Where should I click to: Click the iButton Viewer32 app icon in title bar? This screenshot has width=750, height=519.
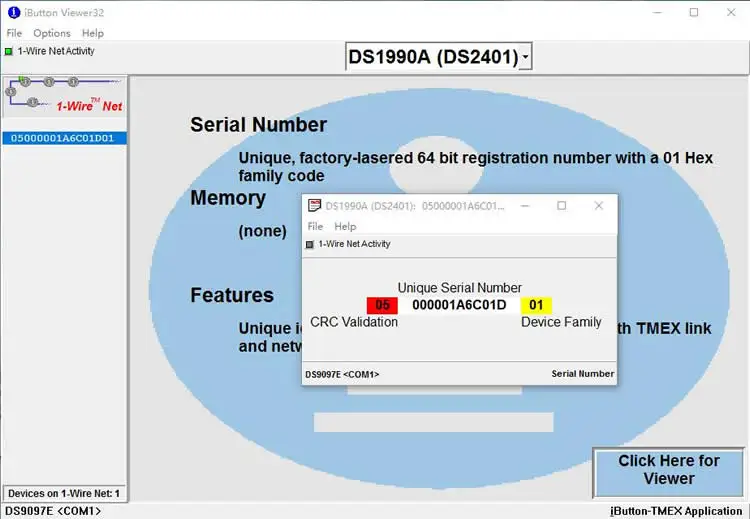point(14,12)
